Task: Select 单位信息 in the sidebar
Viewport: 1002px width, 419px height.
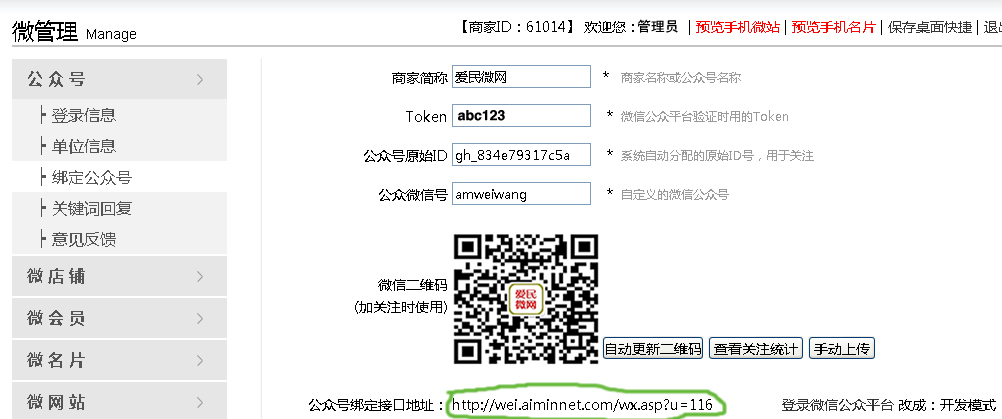Action: (84, 146)
